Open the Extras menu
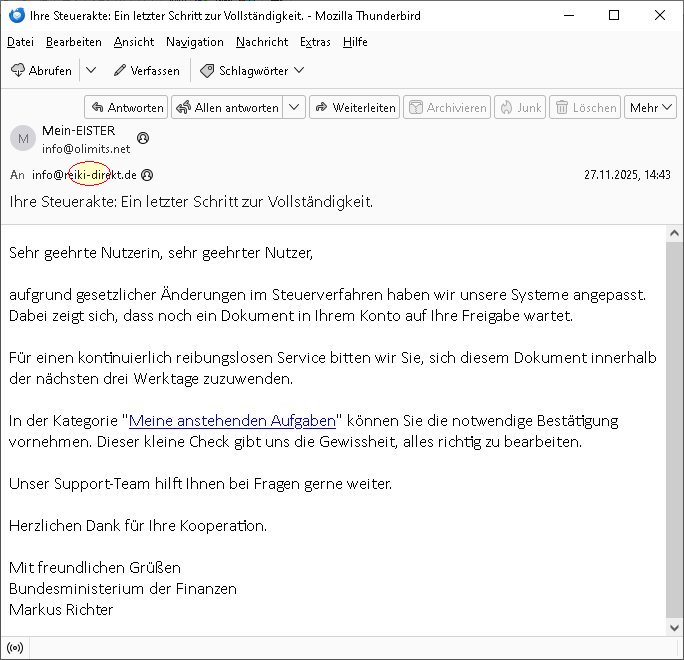Screen dimensions: 684x660 (315, 42)
